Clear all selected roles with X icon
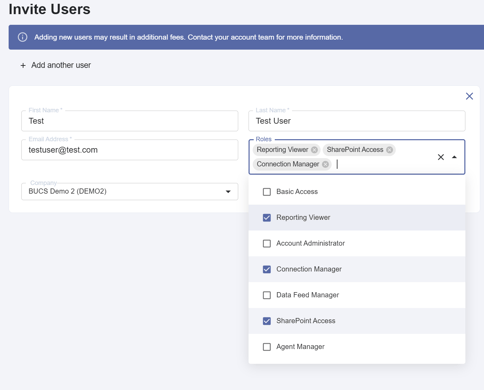484x390 pixels. 441,157
